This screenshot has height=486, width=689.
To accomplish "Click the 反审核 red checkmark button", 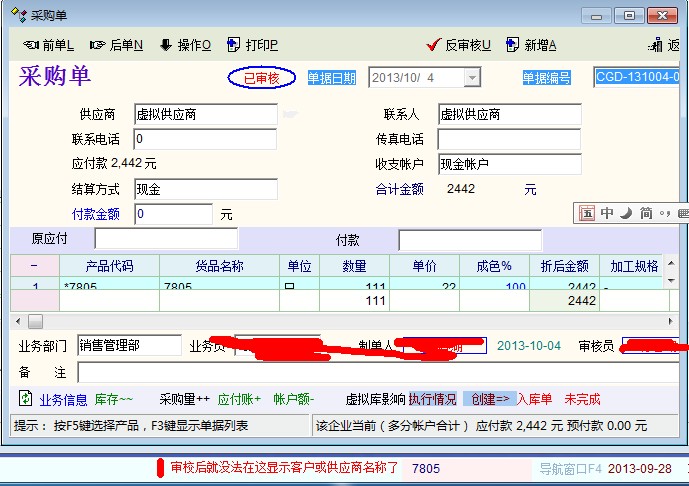I will click(x=458, y=45).
